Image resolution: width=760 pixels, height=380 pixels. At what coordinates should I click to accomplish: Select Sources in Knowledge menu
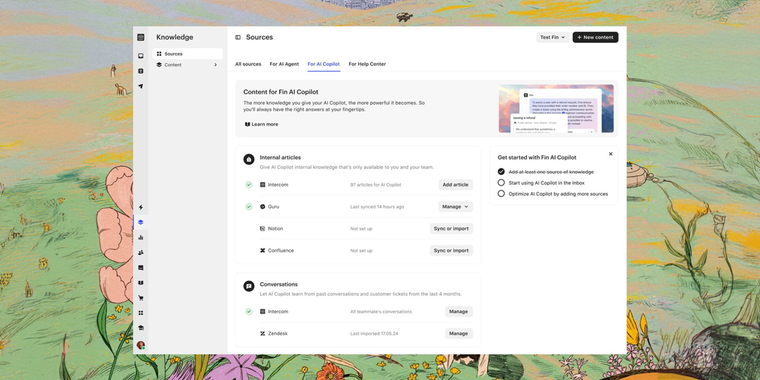click(188, 54)
